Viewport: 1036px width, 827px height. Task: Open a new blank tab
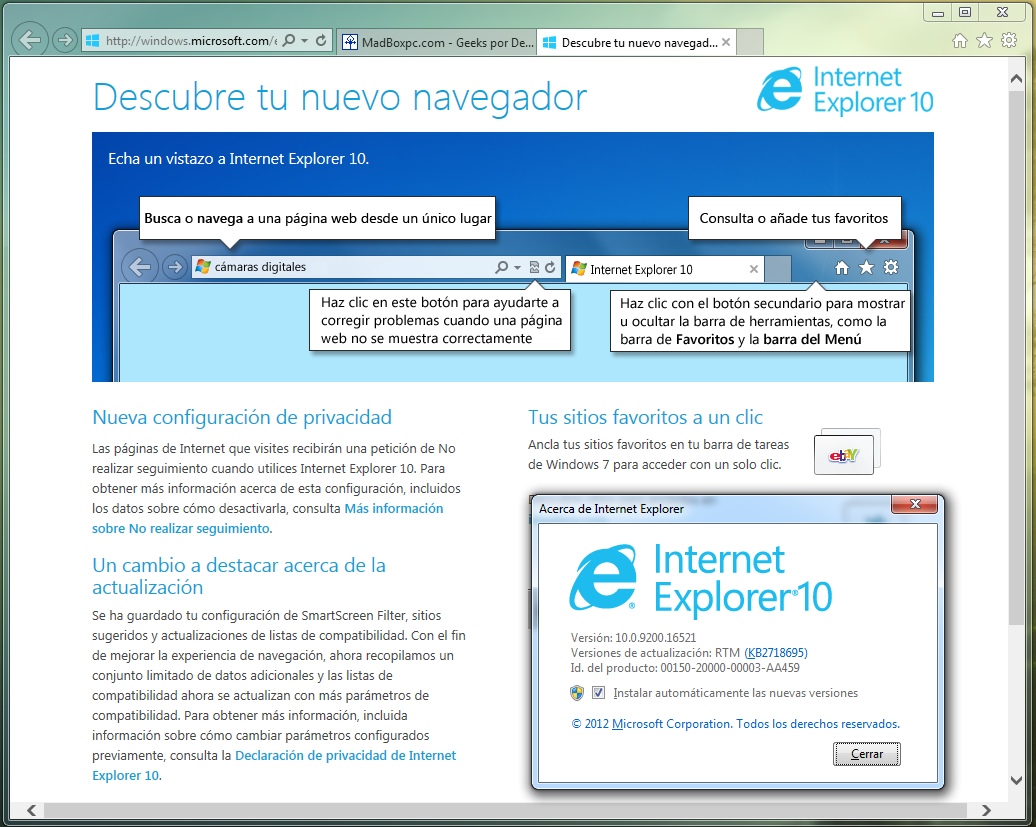coord(750,42)
